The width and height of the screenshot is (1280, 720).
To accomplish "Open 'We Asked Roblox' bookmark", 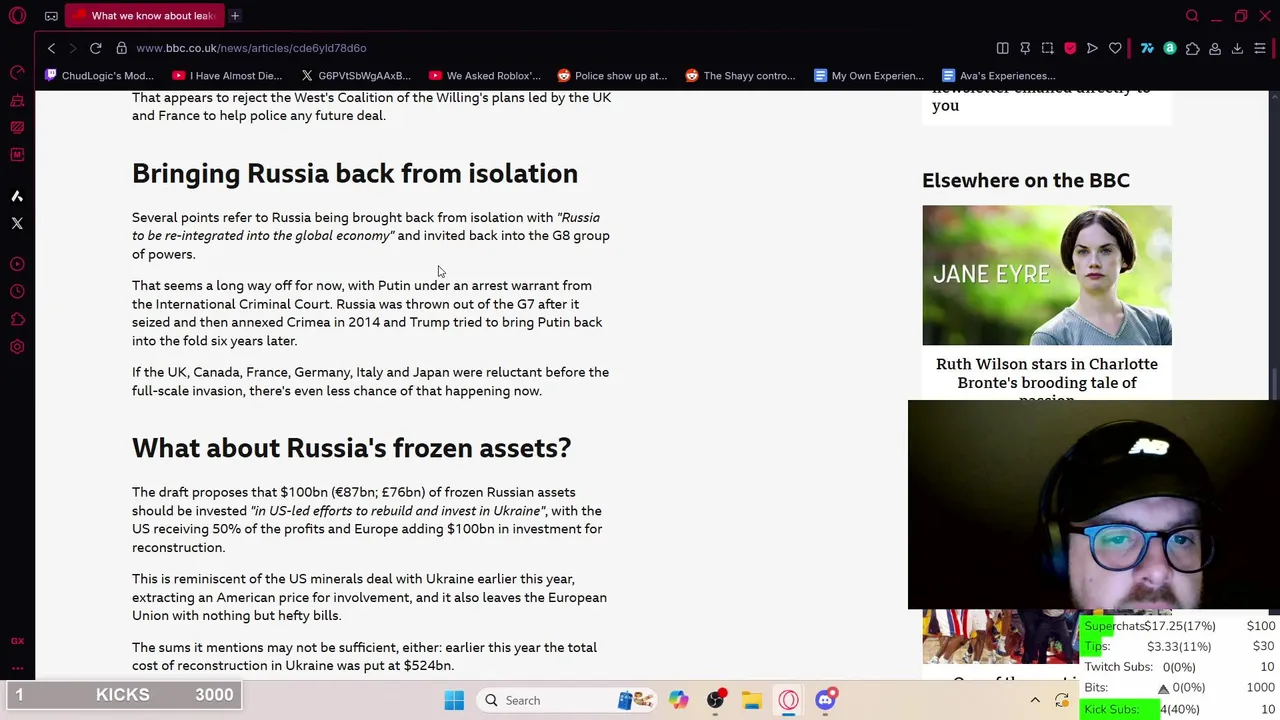I will (485, 76).
